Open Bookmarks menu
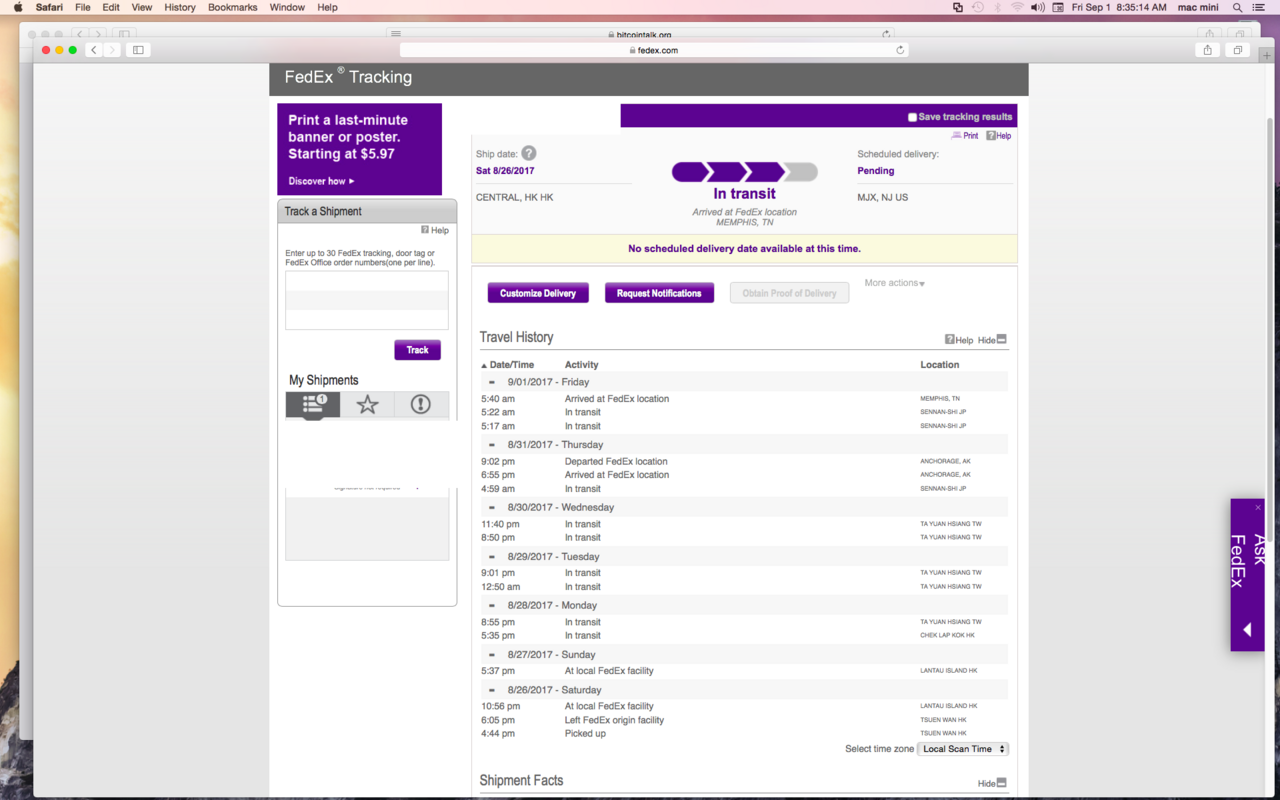 233,7
